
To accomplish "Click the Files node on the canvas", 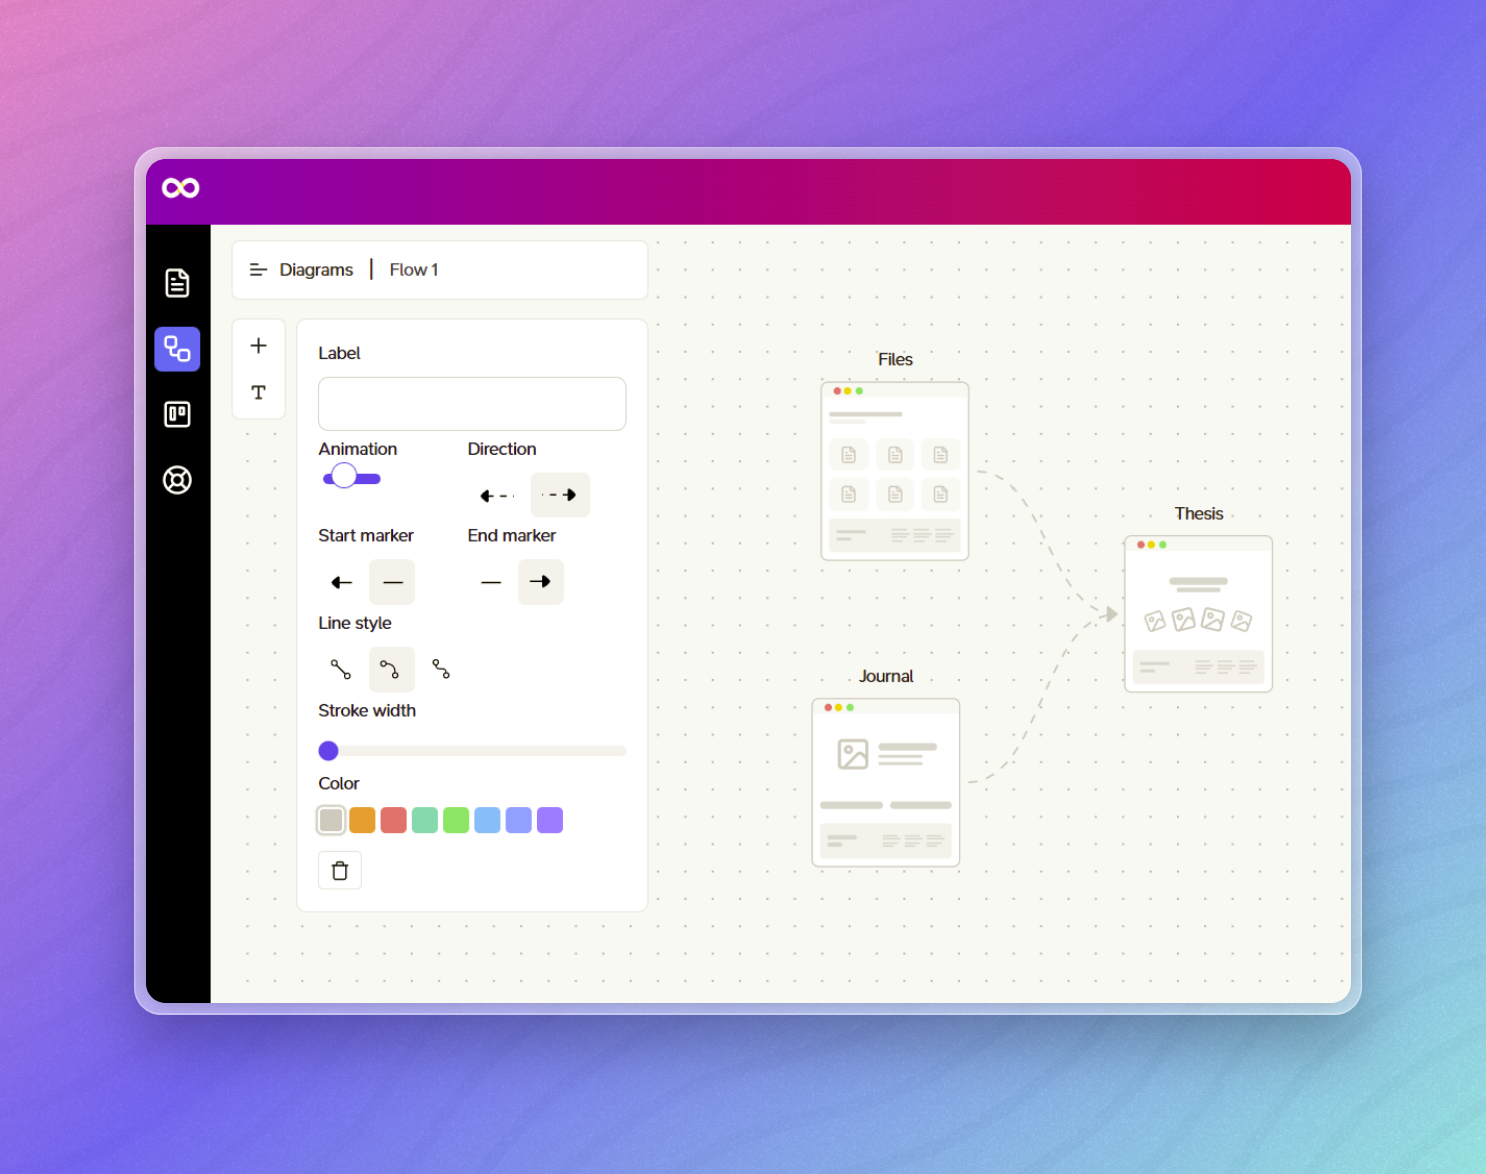I will click(894, 470).
